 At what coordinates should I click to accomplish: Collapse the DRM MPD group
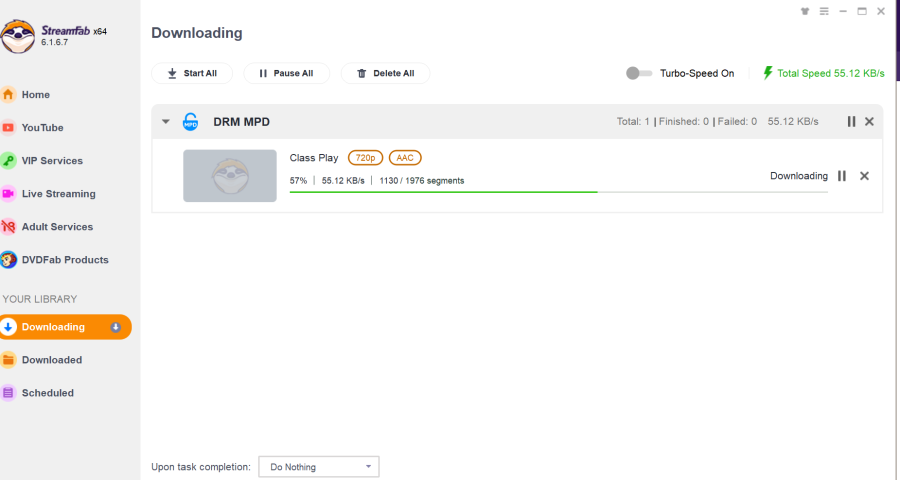(x=165, y=122)
